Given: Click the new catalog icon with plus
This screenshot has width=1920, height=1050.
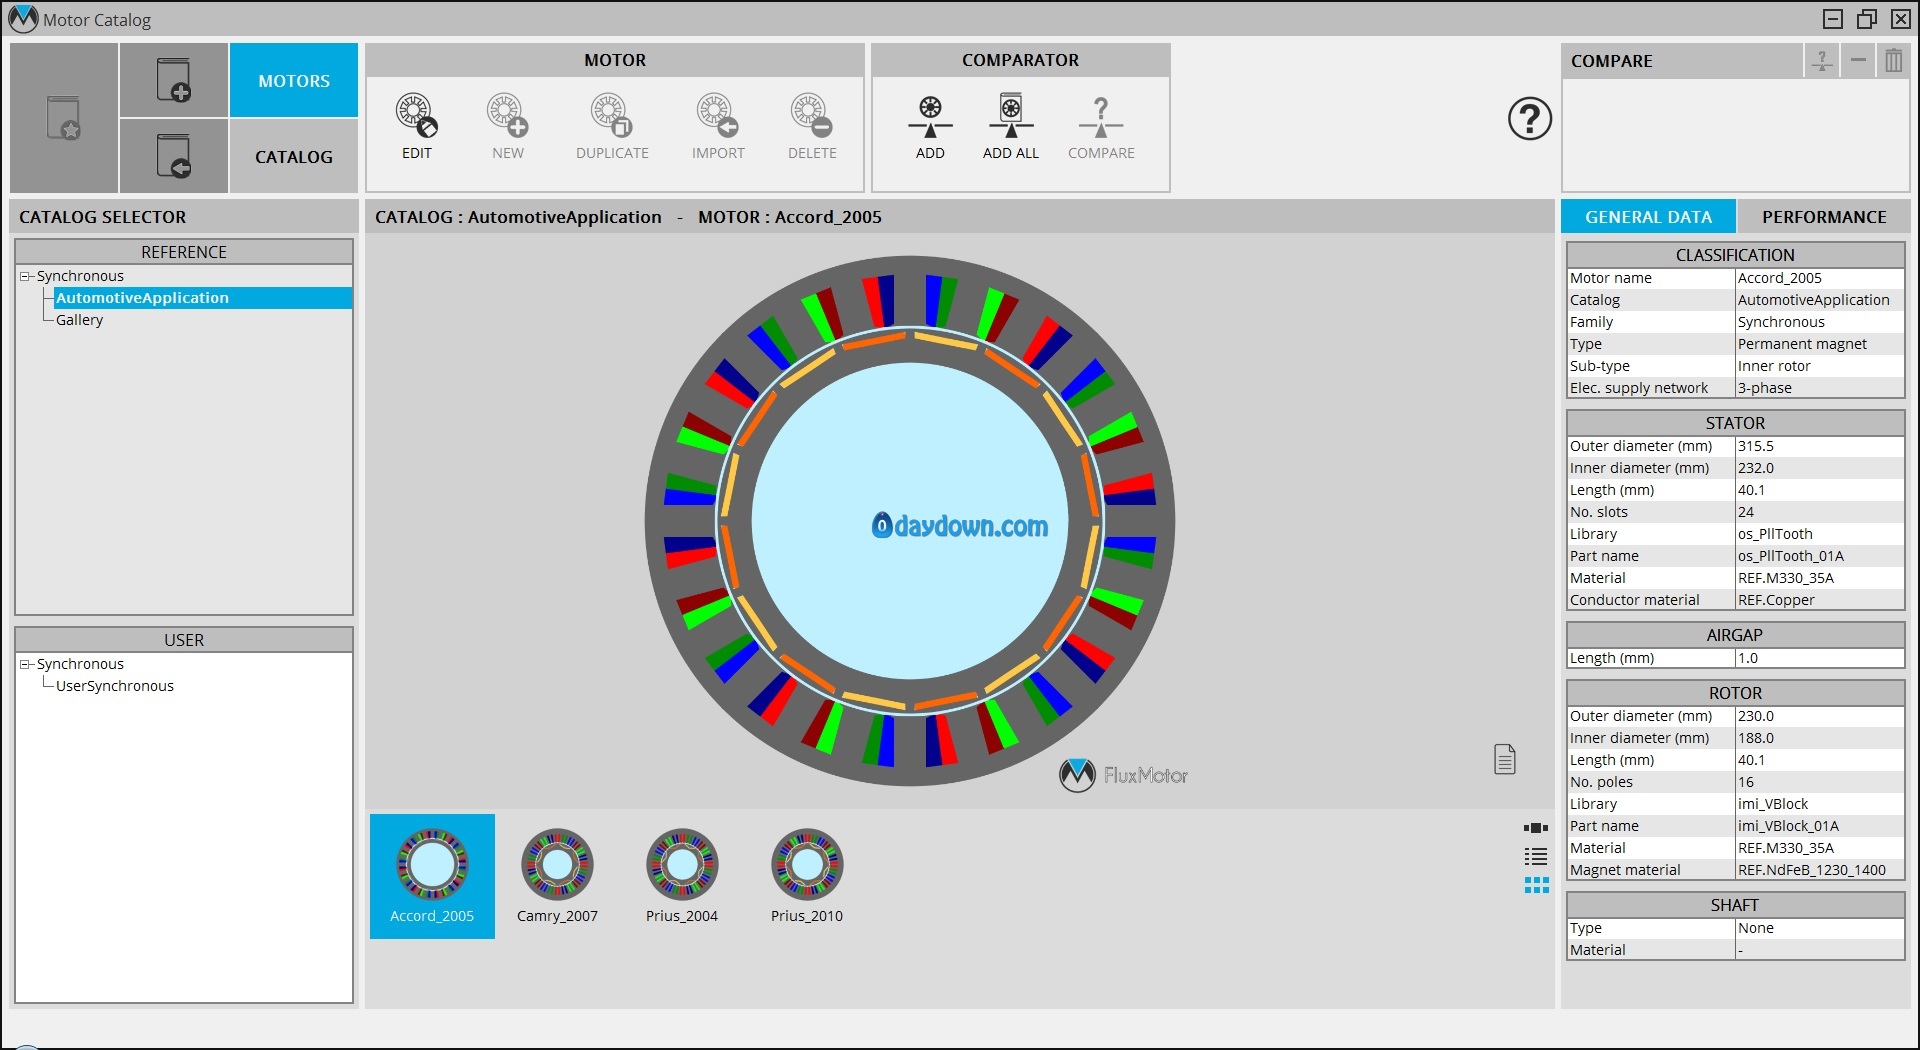Looking at the screenshot, I should click(x=174, y=80).
